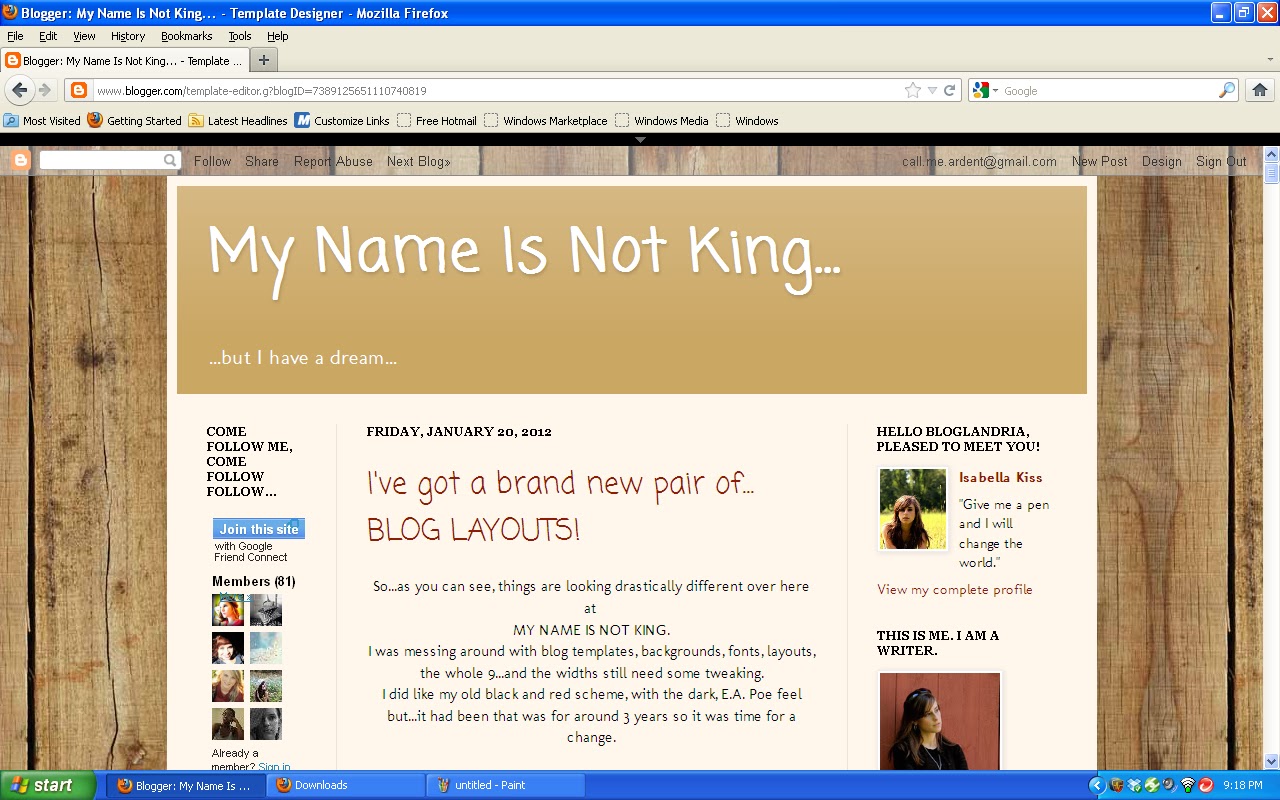This screenshot has width=1280, height=800.
Task: Open the Windows Marketplace bookmark
Action: click(x=546, y=120)
